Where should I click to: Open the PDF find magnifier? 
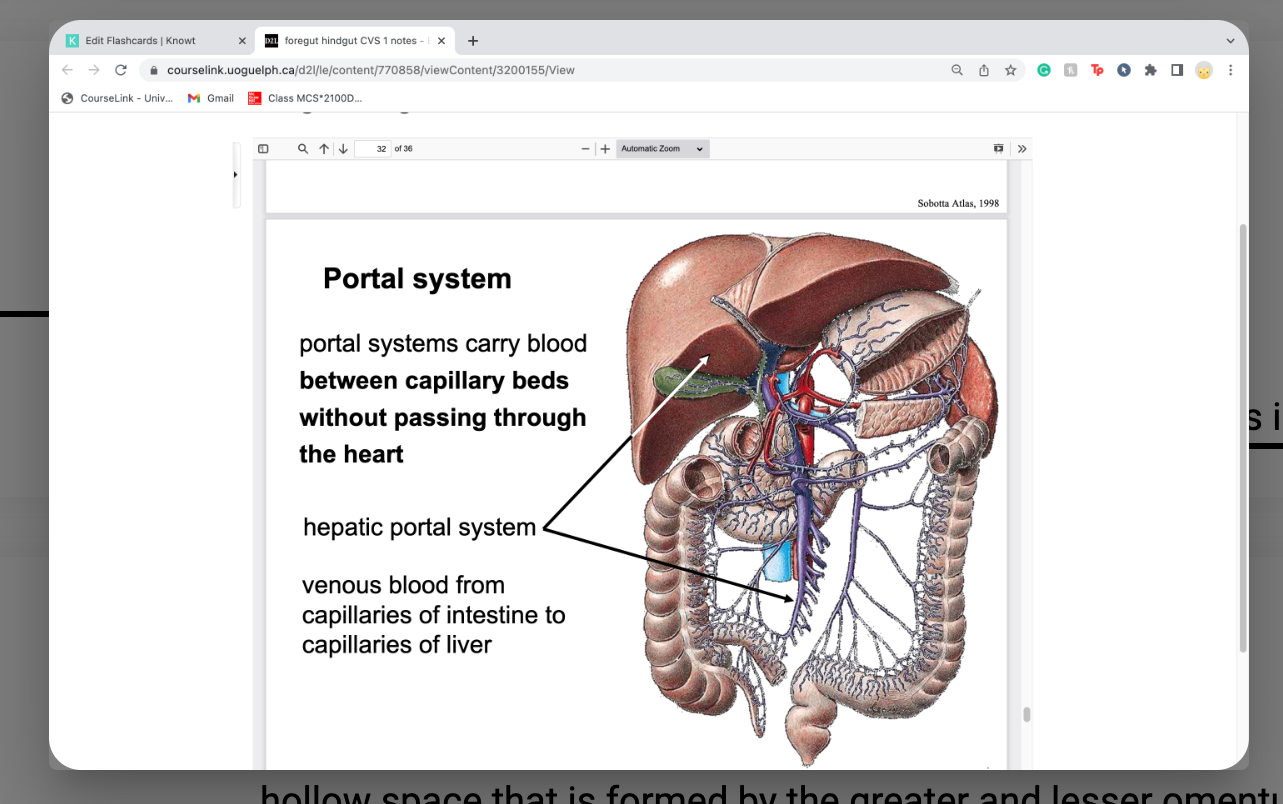[x=303, y=149]
